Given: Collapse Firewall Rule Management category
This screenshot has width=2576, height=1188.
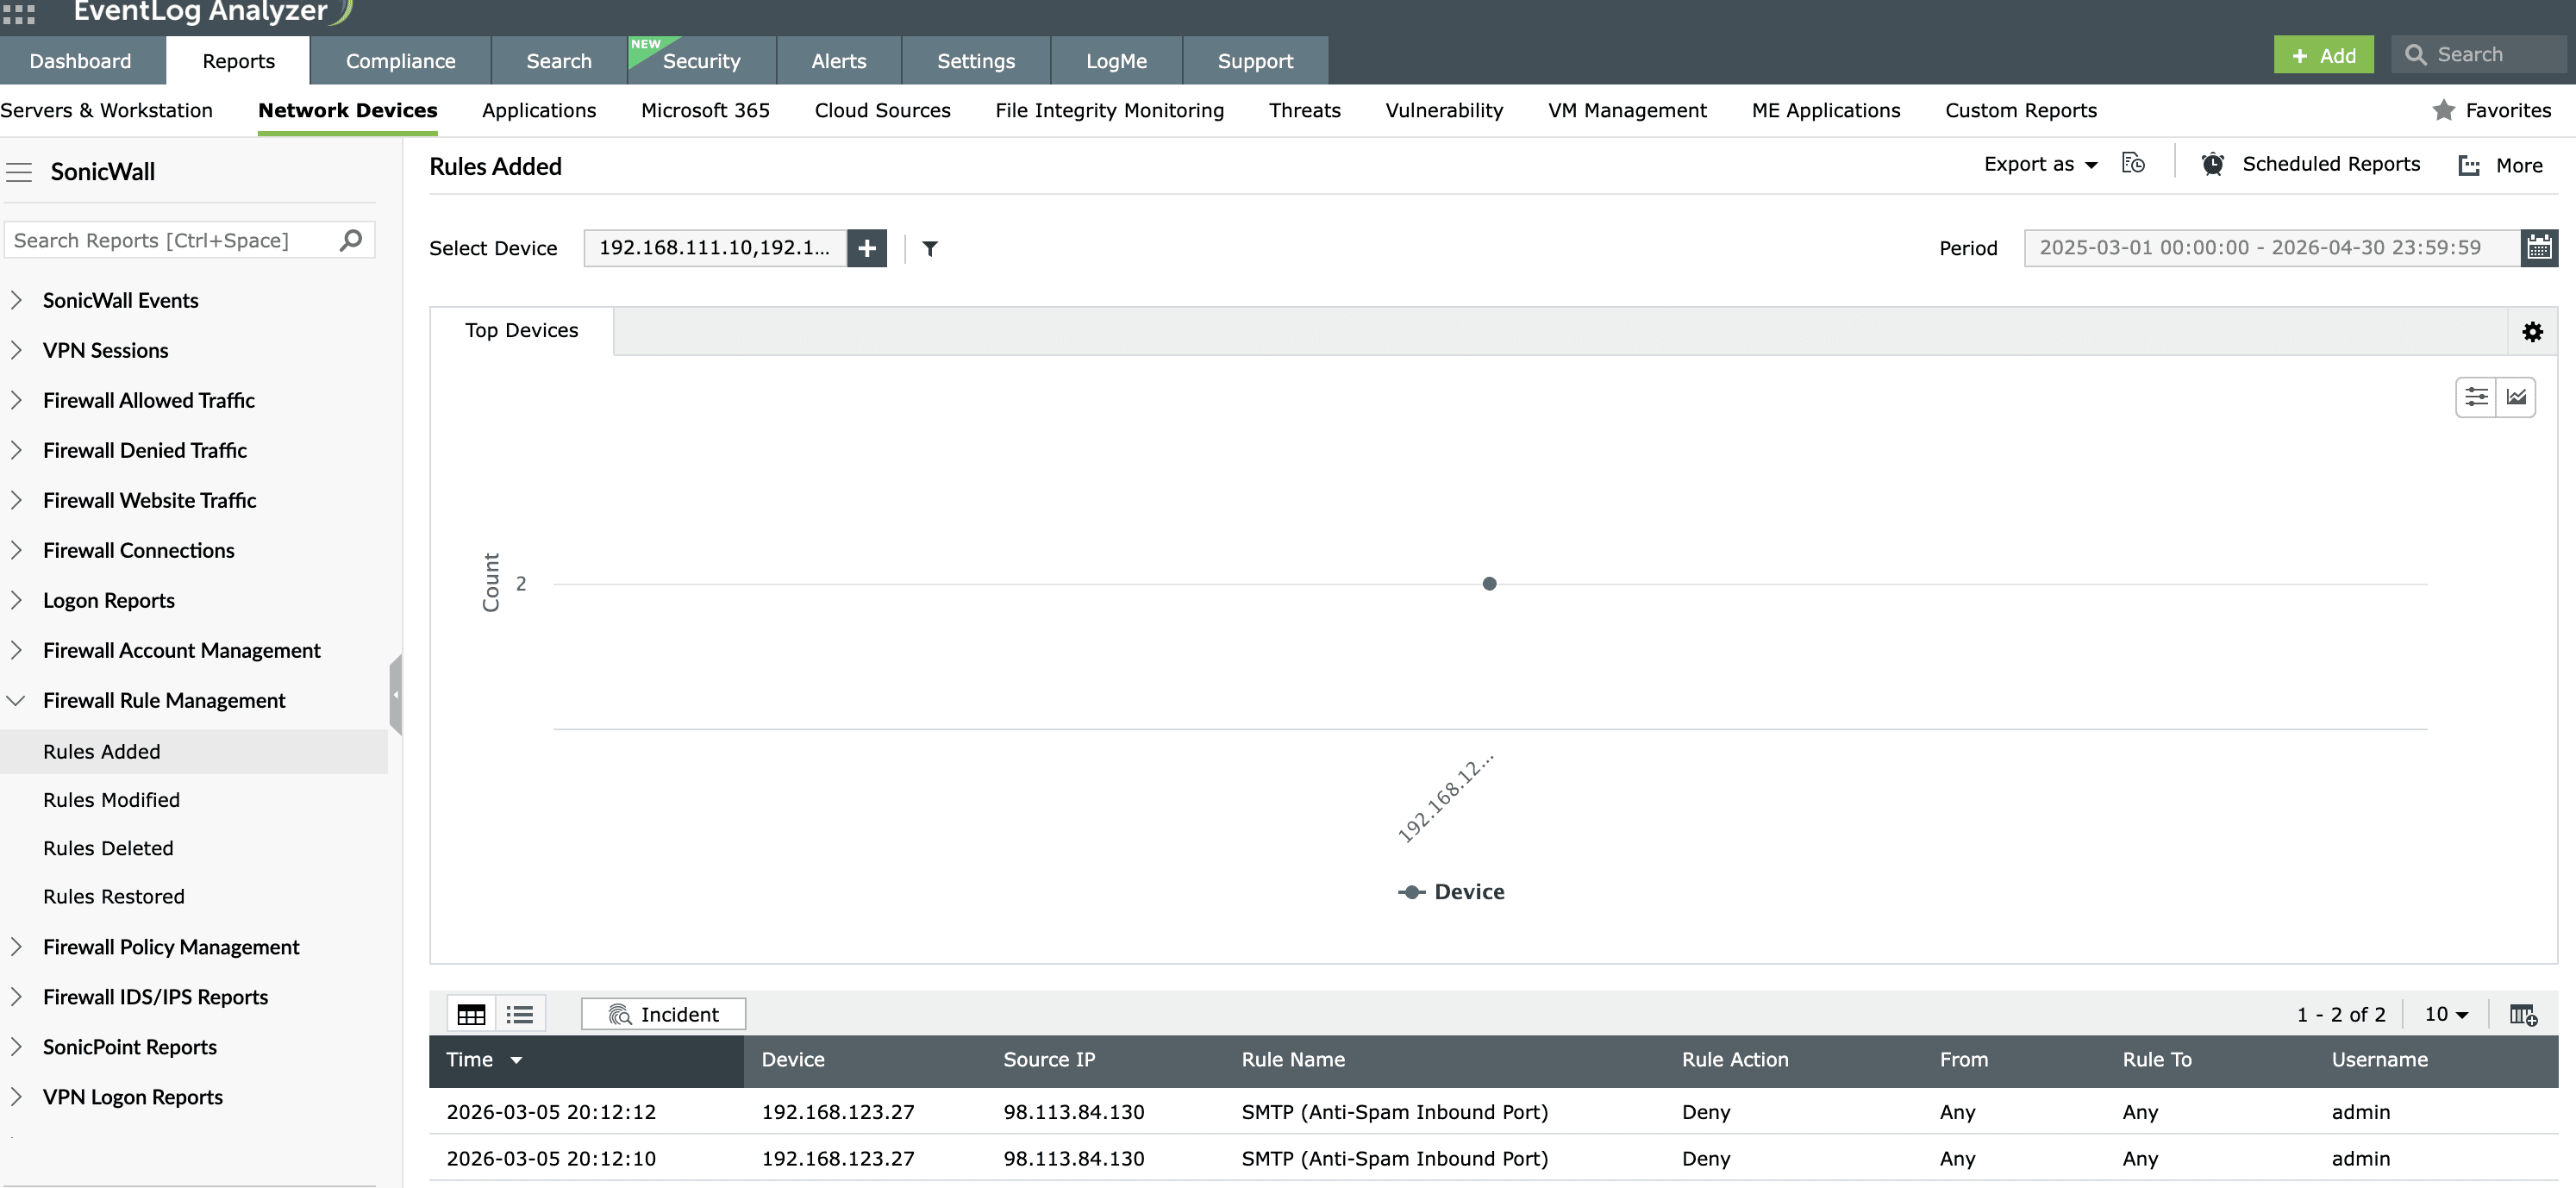Looking at the screenshot, I should click(16, 700).
